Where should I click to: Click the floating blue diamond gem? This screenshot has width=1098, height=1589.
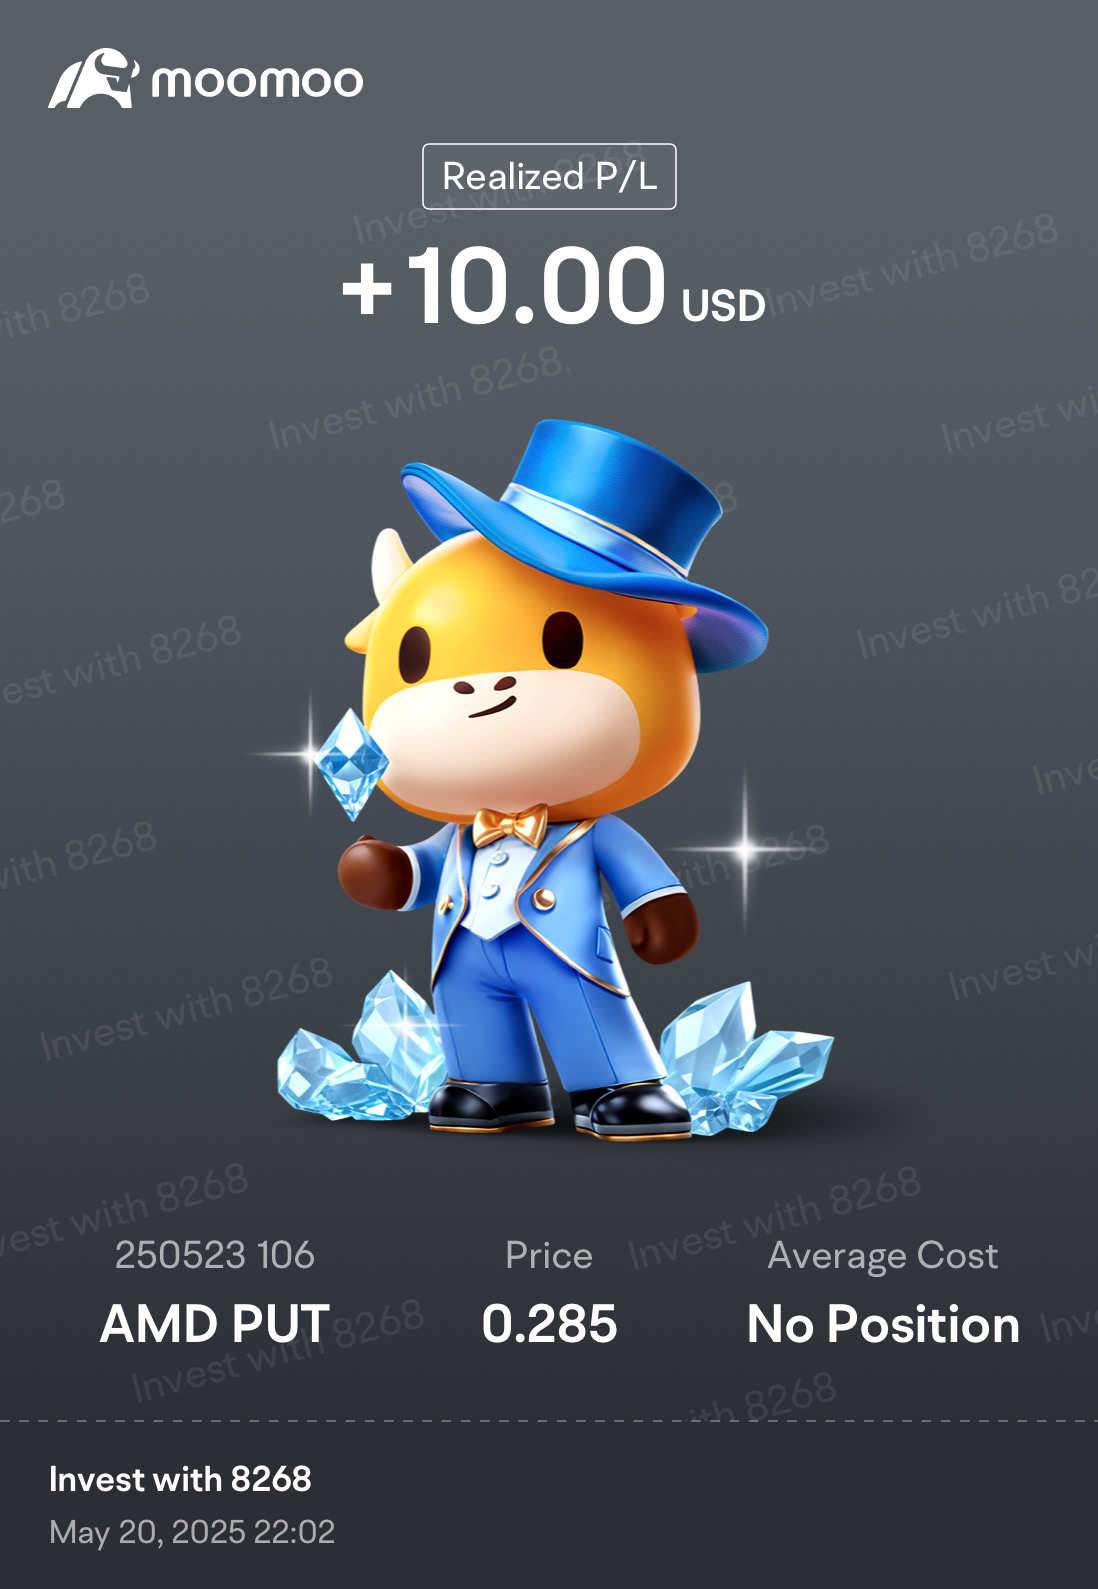[351, 764]
